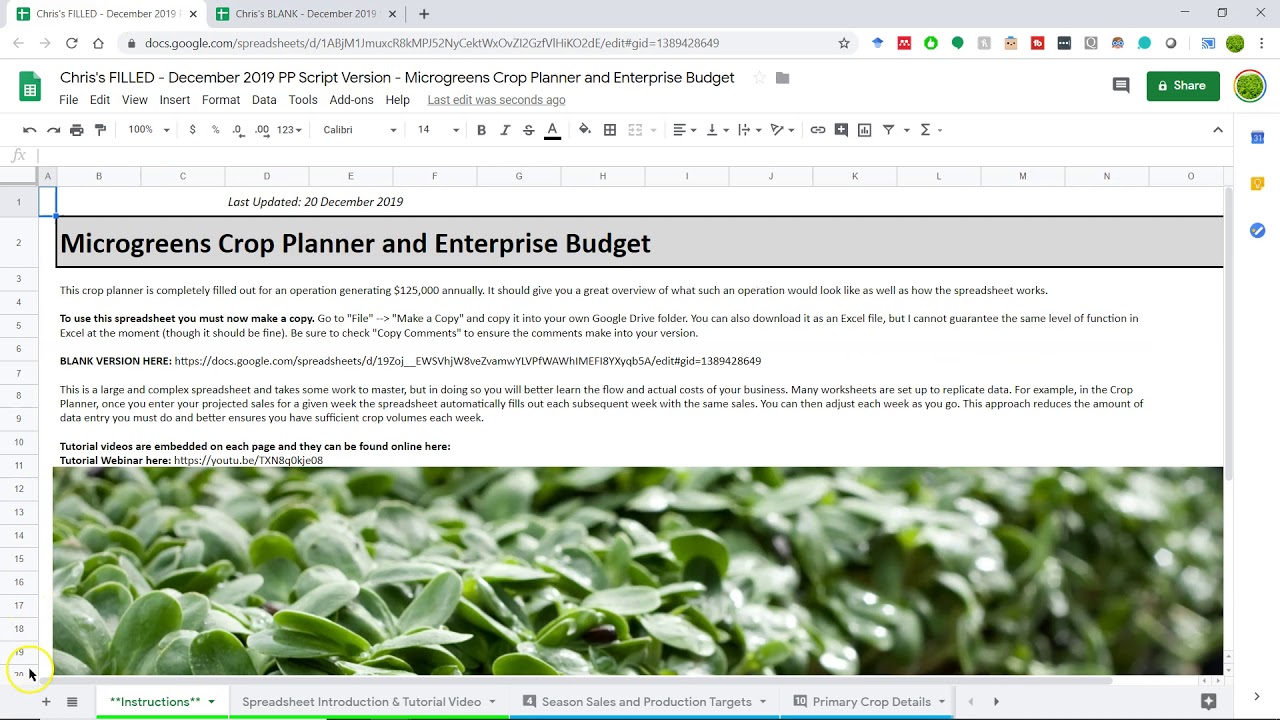Viewport: 1280px width, 720px height.
Task: Click the merge cells icon
Action: tap(635, 130)
